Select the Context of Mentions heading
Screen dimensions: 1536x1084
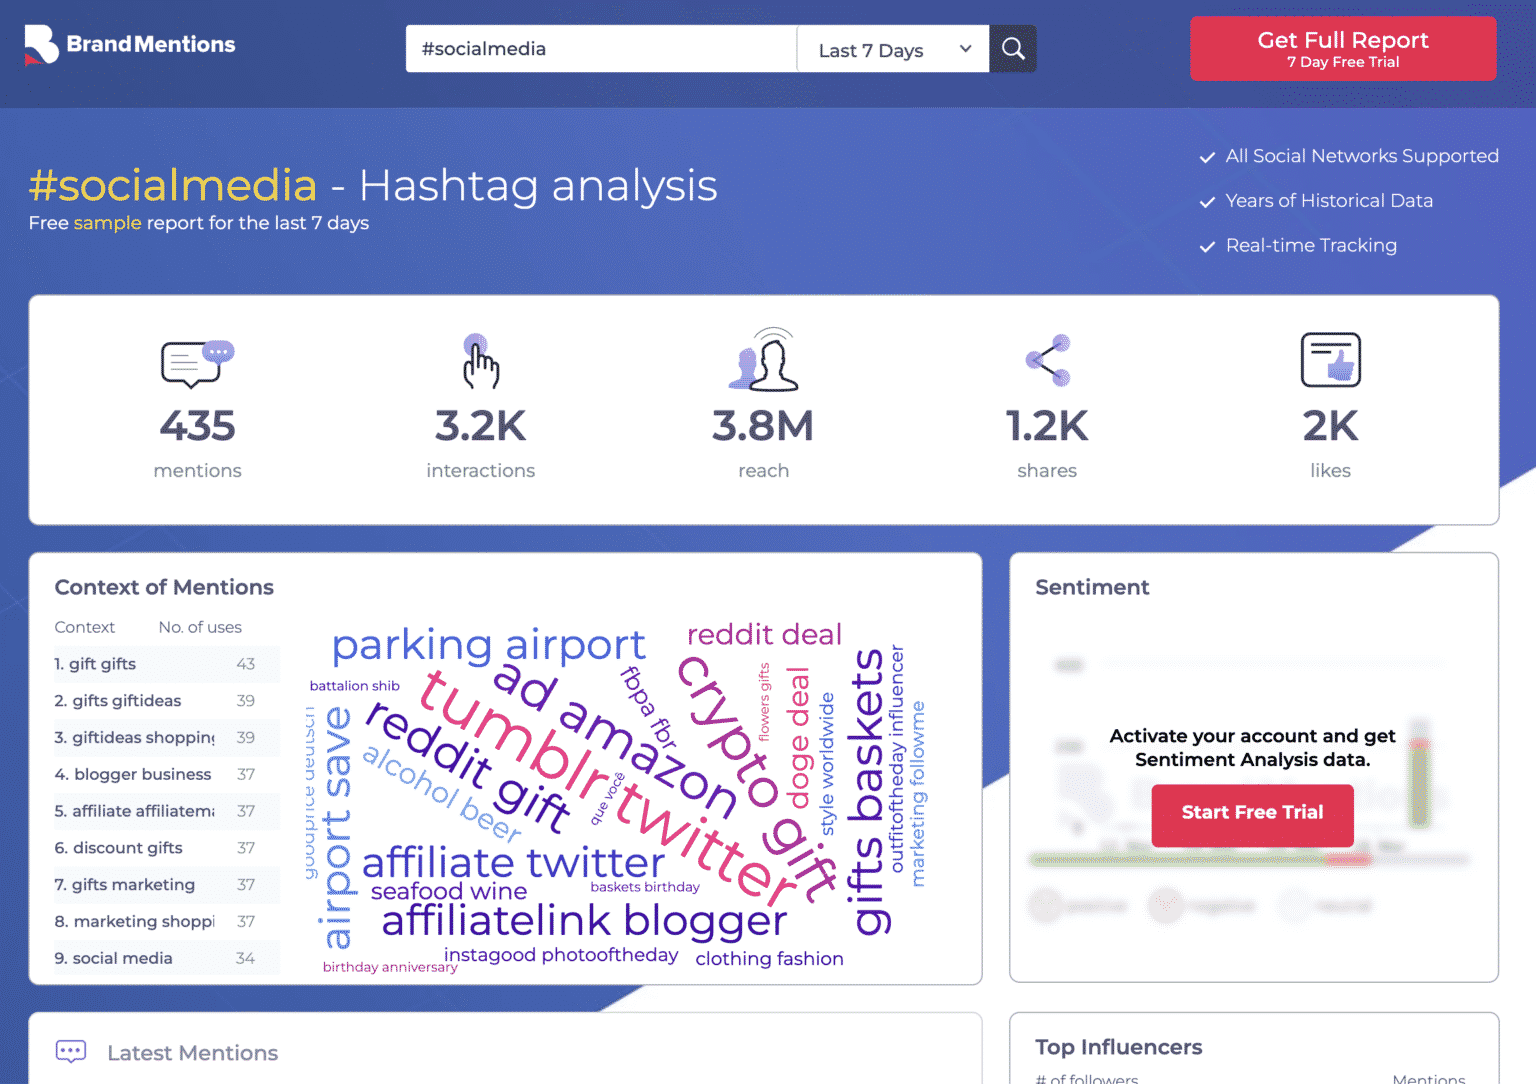click(164, 587)
